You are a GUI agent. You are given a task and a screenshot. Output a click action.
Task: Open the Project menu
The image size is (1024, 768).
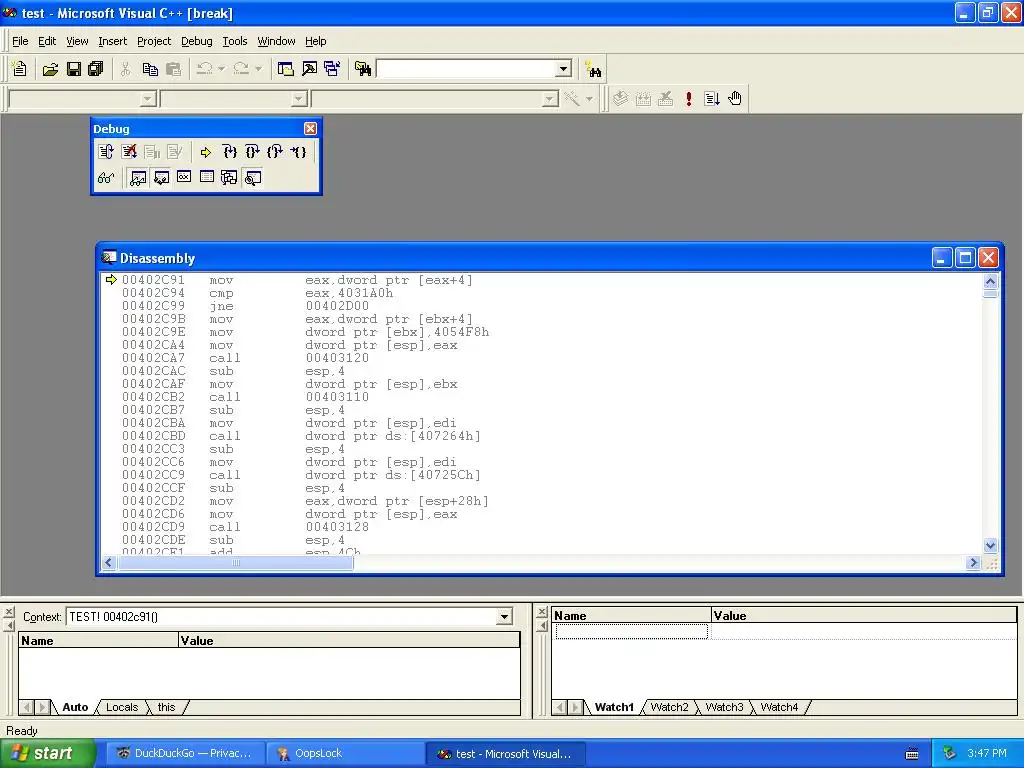154,41
